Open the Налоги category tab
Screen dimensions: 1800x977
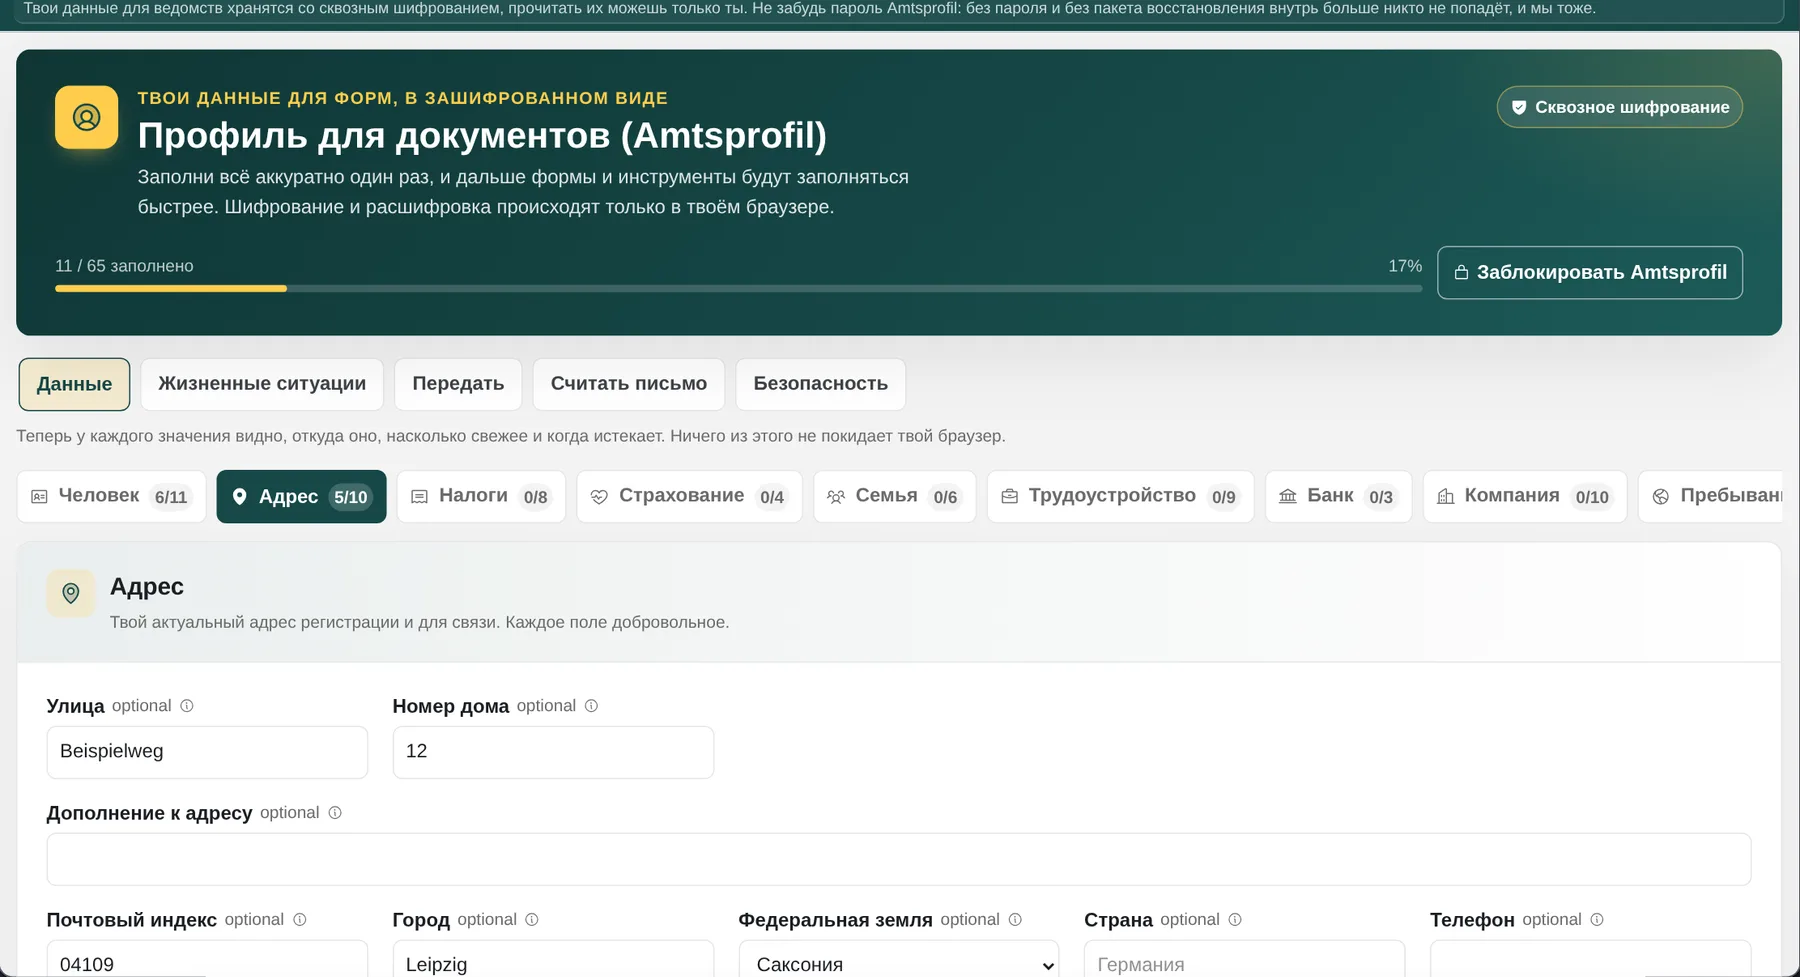point(481,496)
